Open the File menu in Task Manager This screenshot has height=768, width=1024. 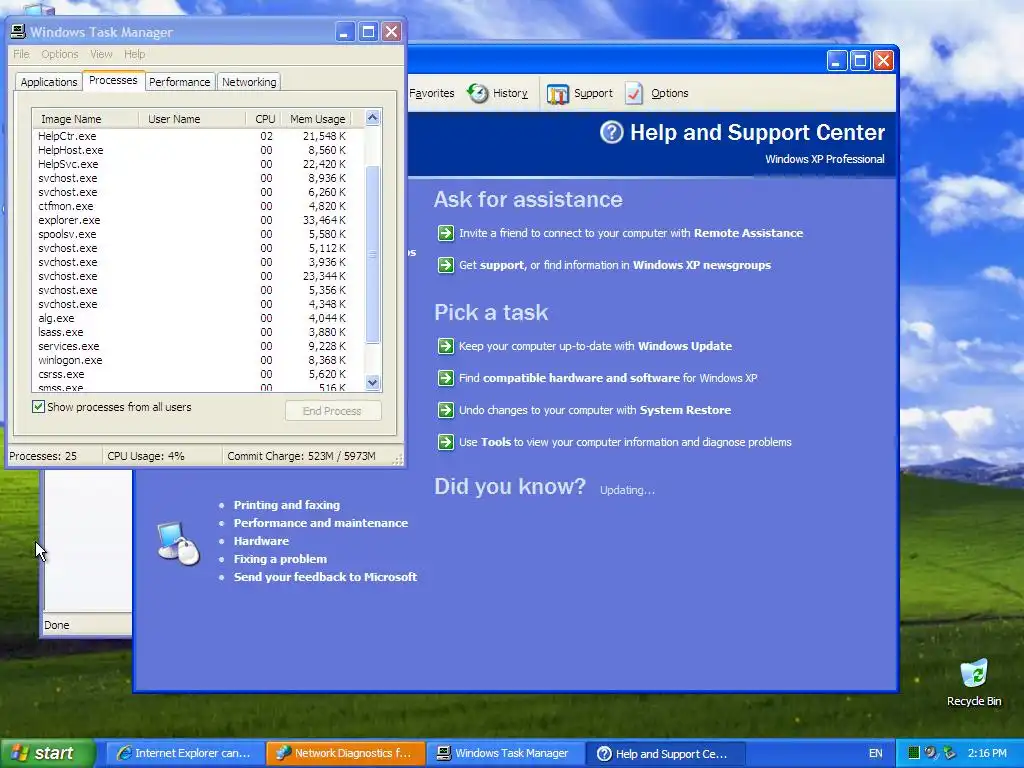tap(22, 54)
